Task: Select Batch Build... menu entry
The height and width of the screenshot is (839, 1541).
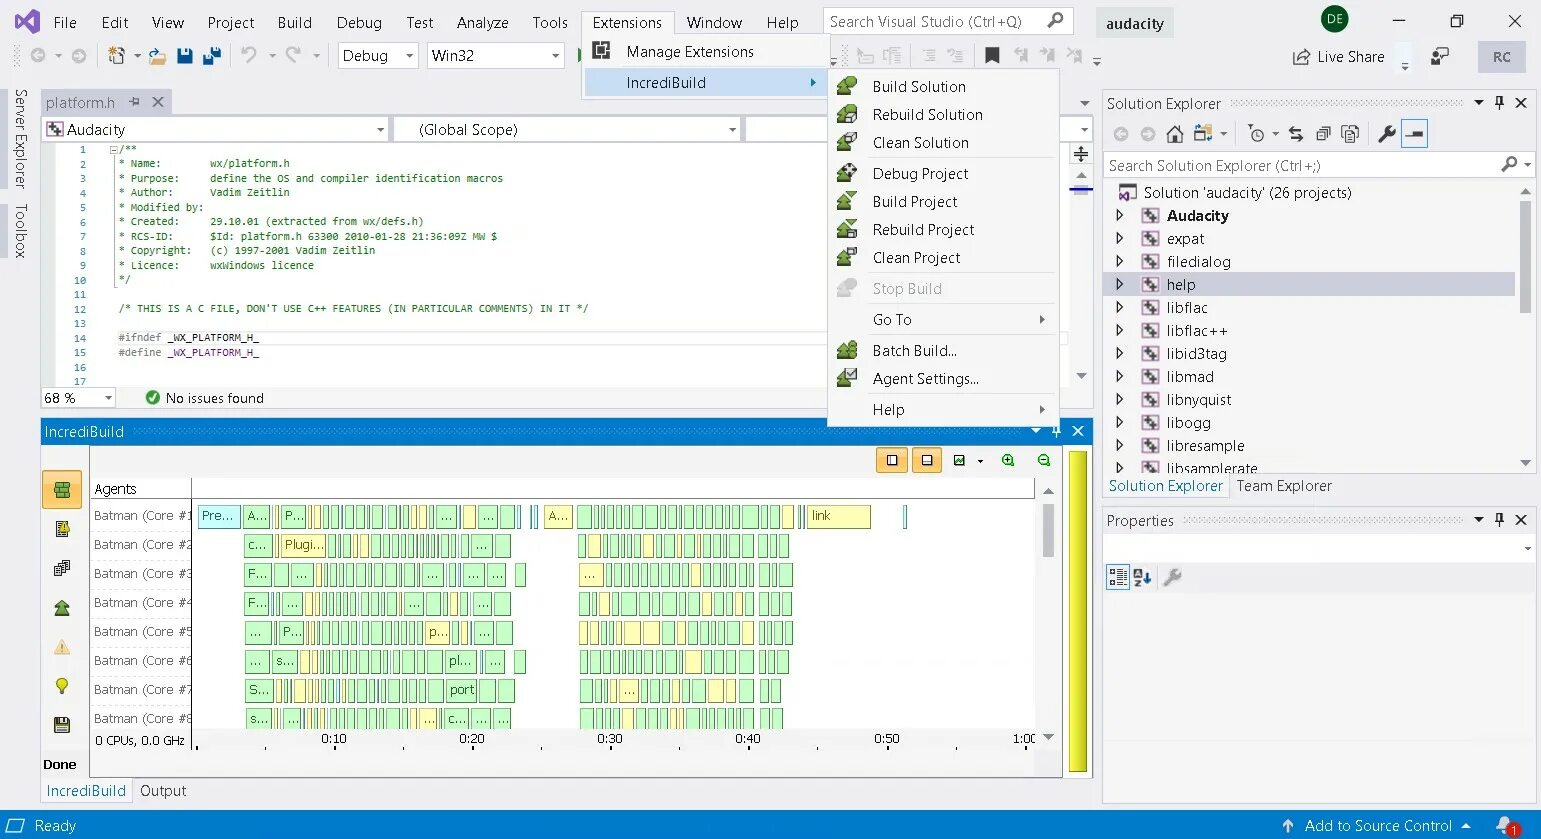Action: (x=943, y=351)
